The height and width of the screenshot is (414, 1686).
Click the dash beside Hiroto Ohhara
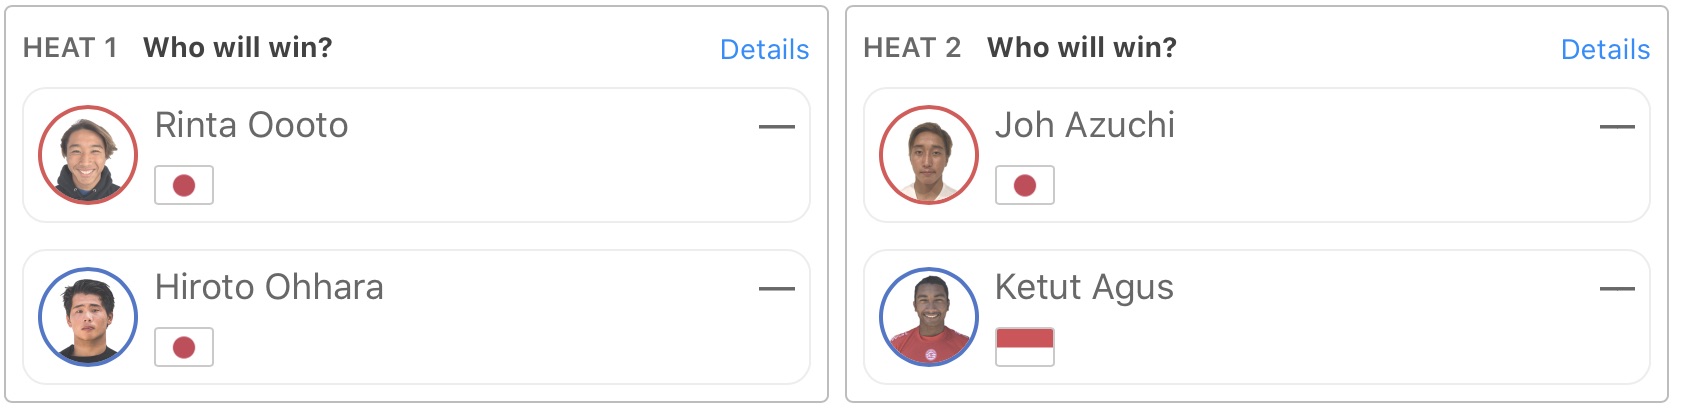pyautogui.click(x=776, y=289)
